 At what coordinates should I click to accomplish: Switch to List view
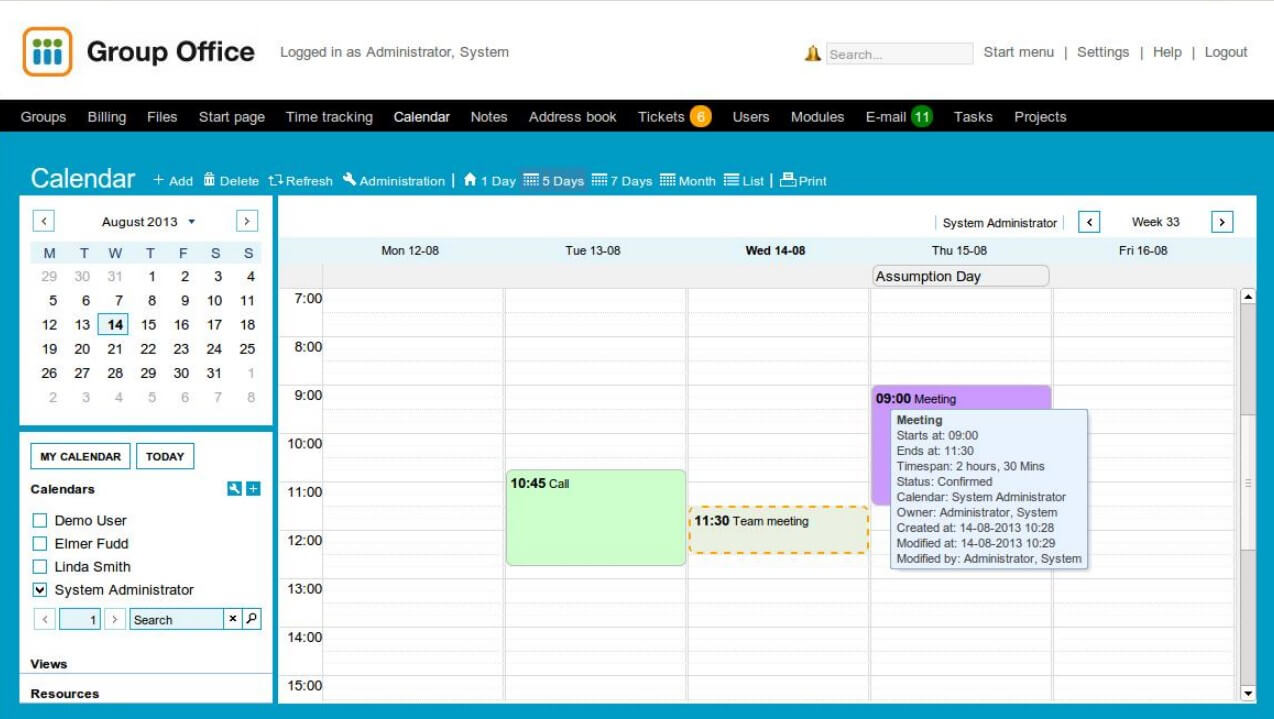743,181
